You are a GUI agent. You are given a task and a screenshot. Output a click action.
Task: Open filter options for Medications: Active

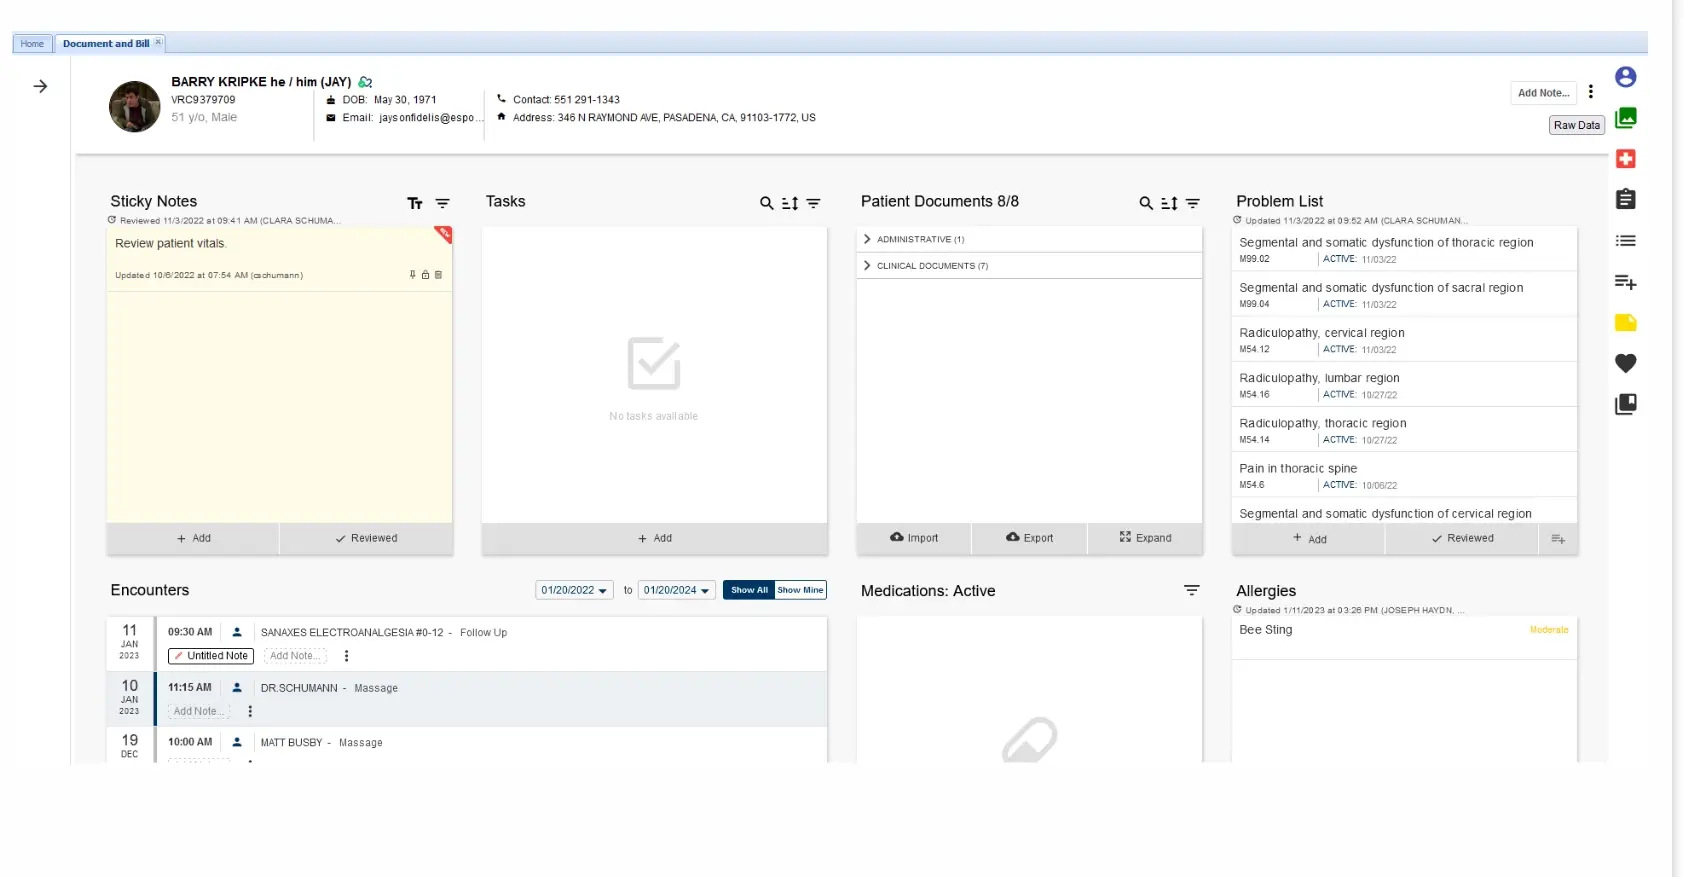coord(1191,591)
